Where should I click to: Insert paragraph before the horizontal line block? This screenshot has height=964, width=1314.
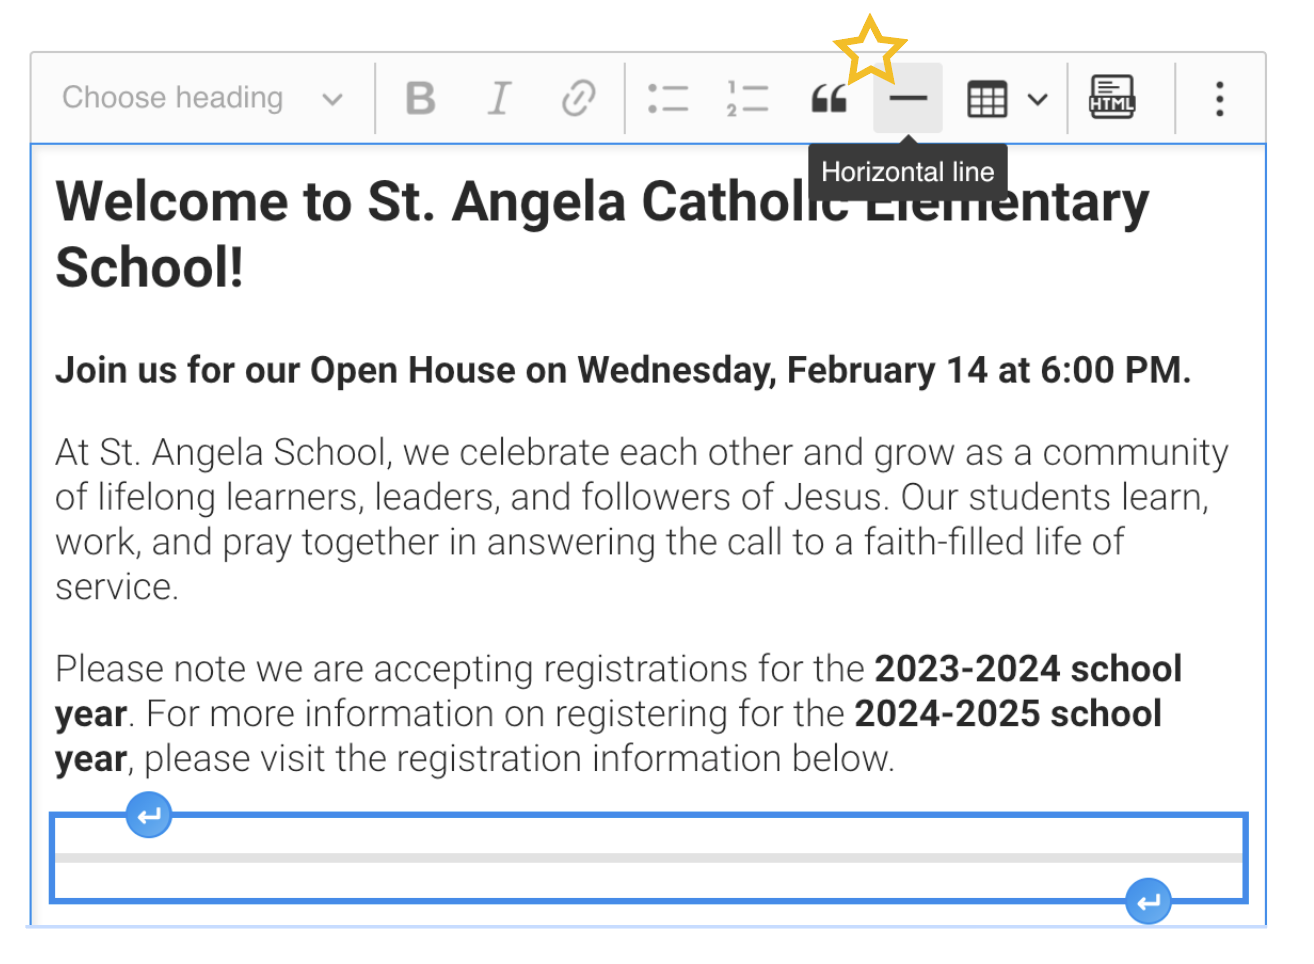[149, 816]
